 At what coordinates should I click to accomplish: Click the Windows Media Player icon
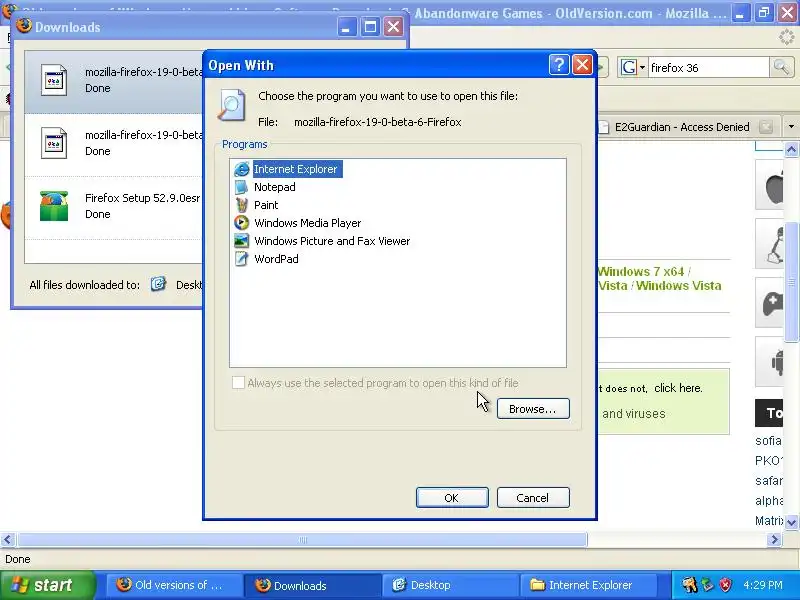click(241, 223)
